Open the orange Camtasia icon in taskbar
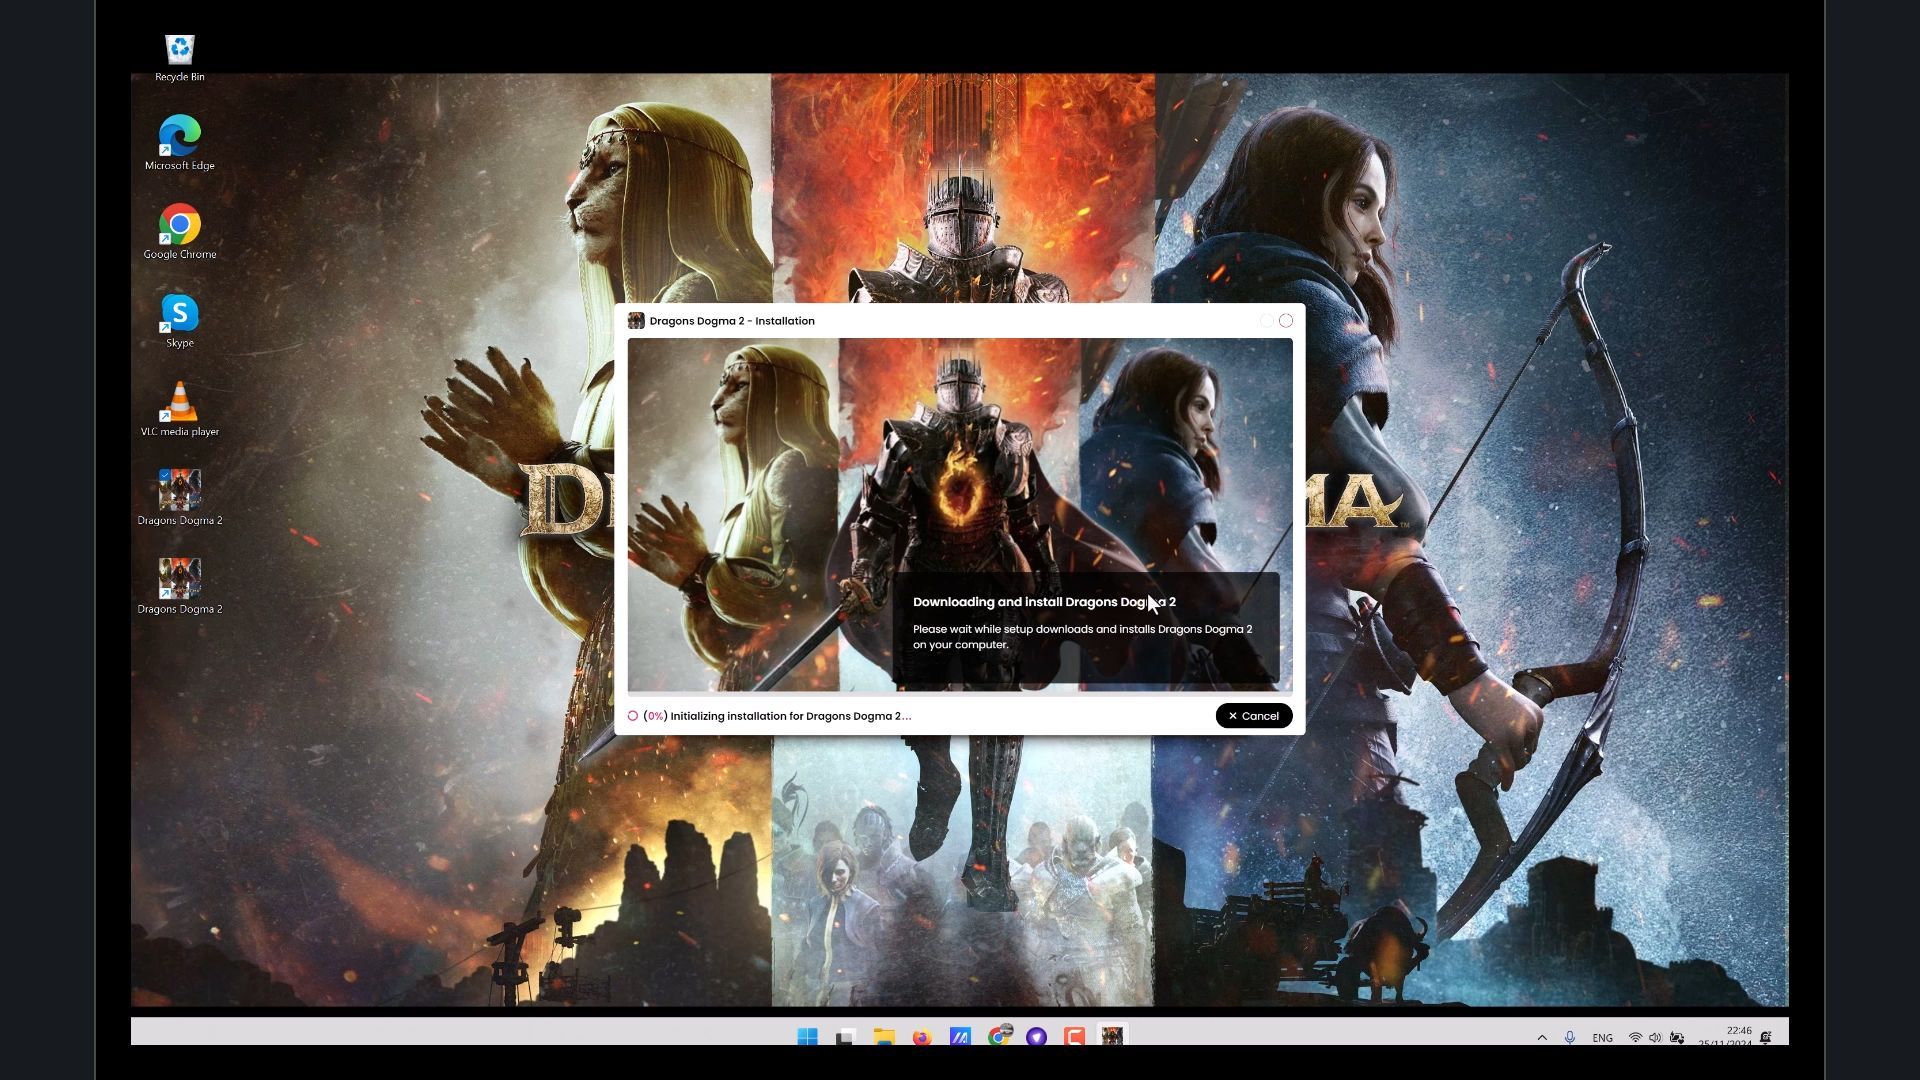 pyautogui.click(x=1074, y=1037)
